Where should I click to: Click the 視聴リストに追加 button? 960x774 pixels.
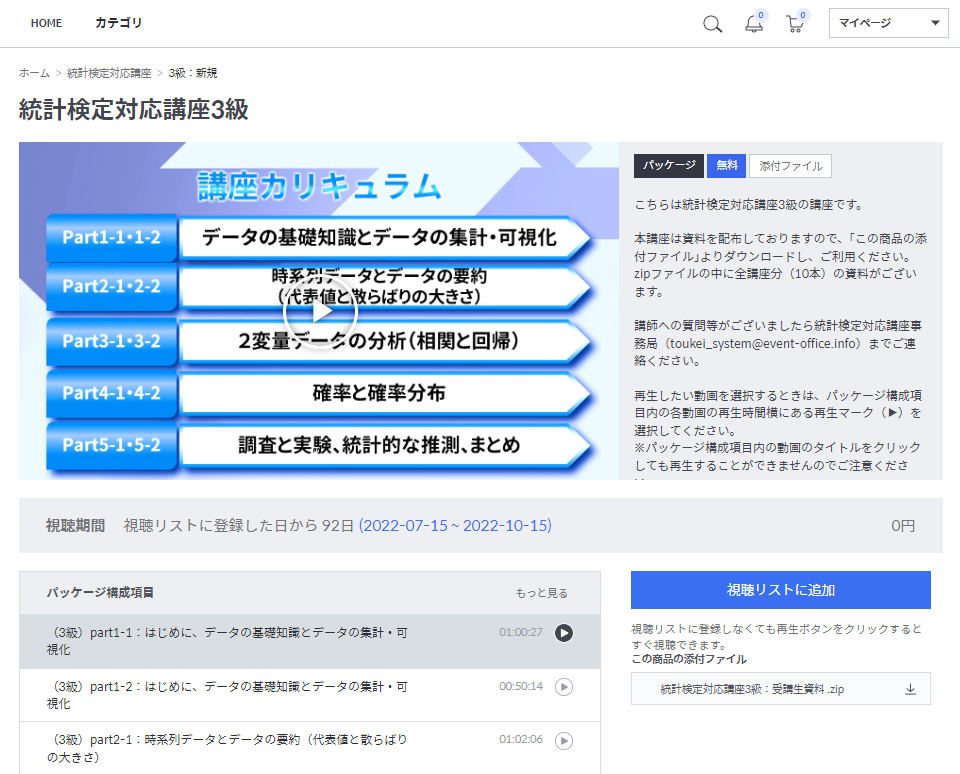[x=780, y=590]
